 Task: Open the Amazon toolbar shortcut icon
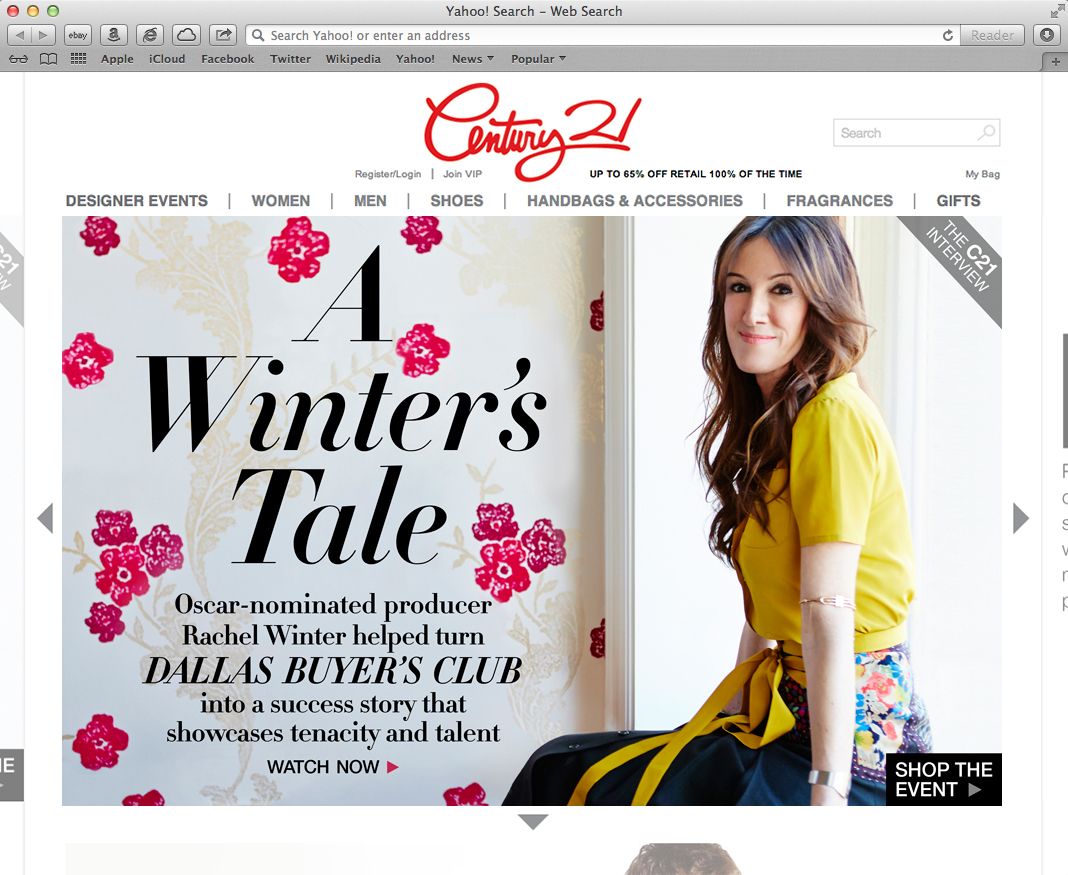114,35
